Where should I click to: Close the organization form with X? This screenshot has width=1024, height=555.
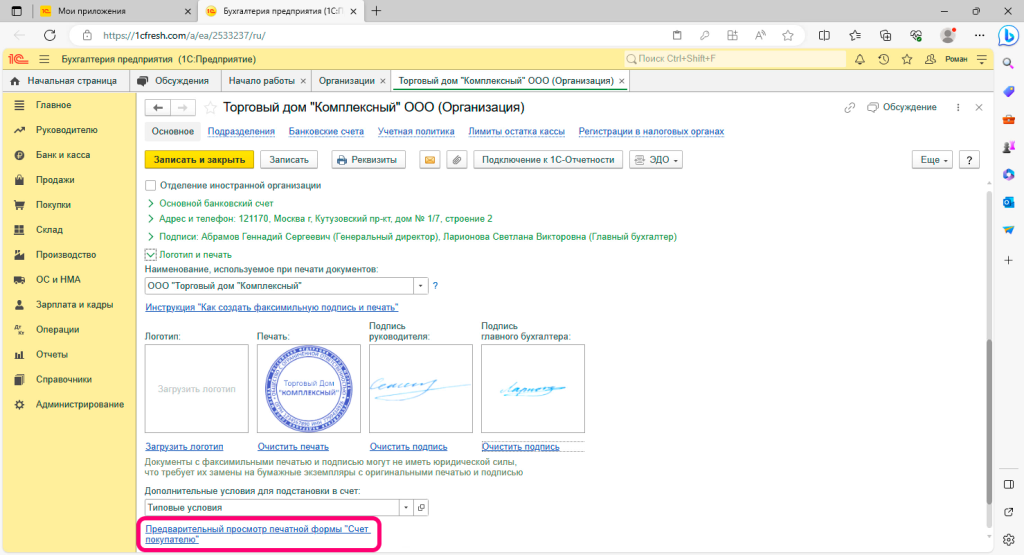(x=978, y=108)
